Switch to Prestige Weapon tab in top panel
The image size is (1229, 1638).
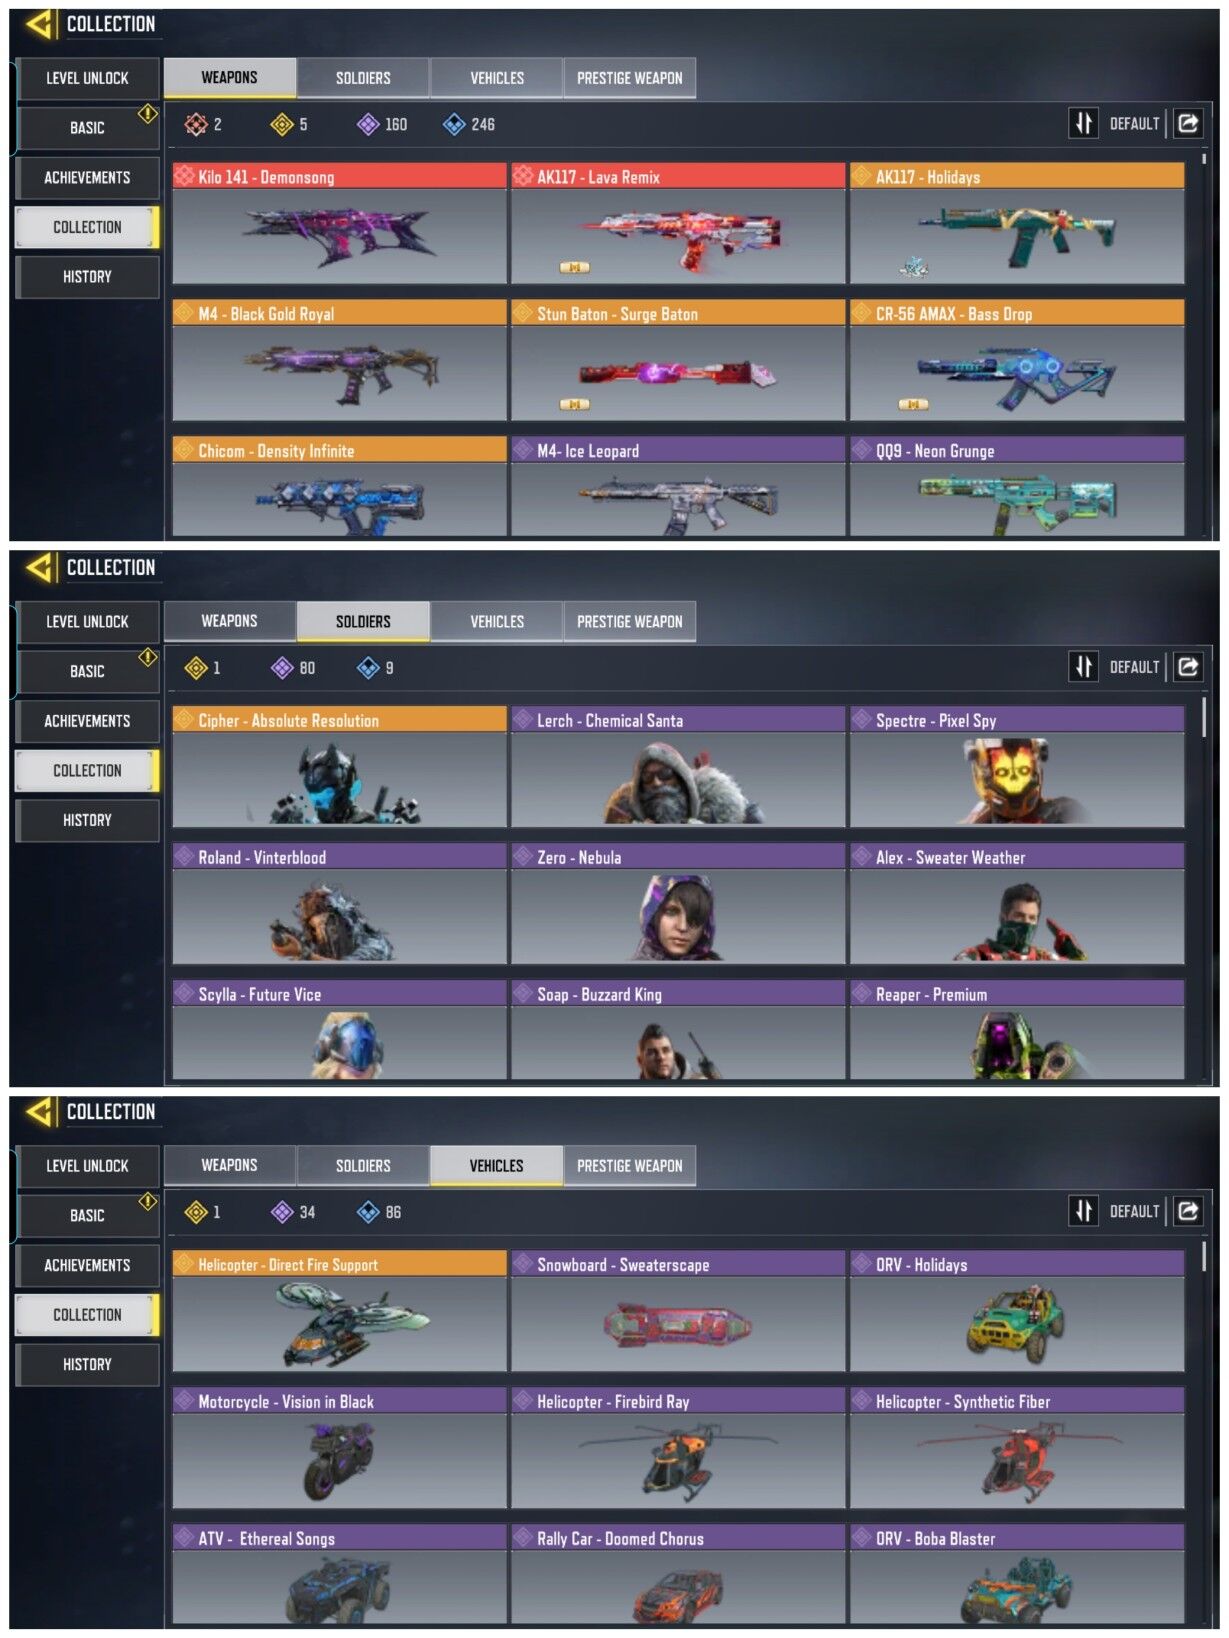630,78
